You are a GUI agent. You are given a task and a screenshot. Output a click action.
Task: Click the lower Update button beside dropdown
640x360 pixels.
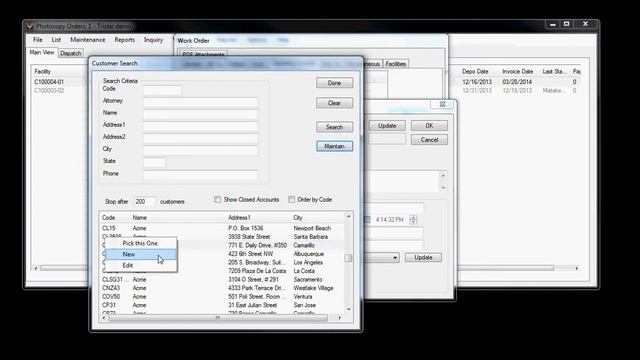click(423, 258)
